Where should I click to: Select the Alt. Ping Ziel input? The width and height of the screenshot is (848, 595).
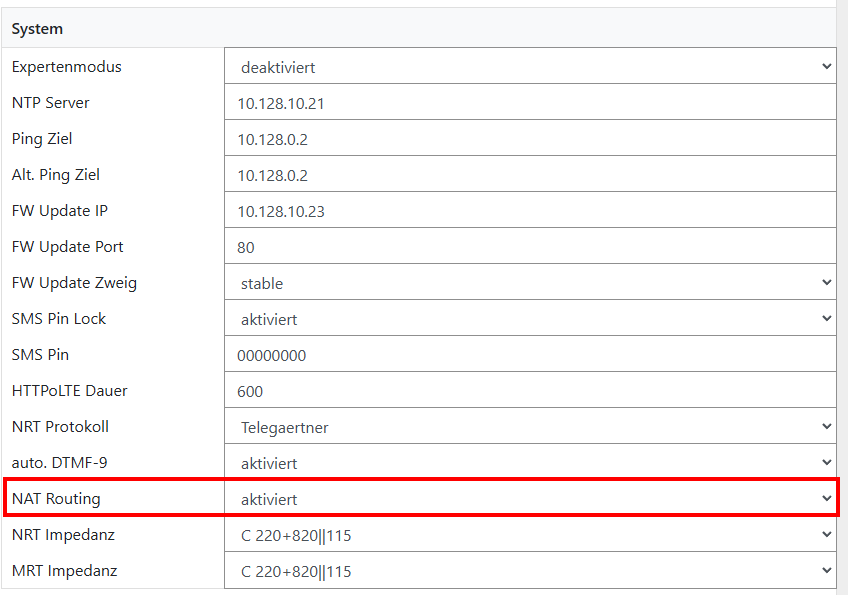[530, 175]
